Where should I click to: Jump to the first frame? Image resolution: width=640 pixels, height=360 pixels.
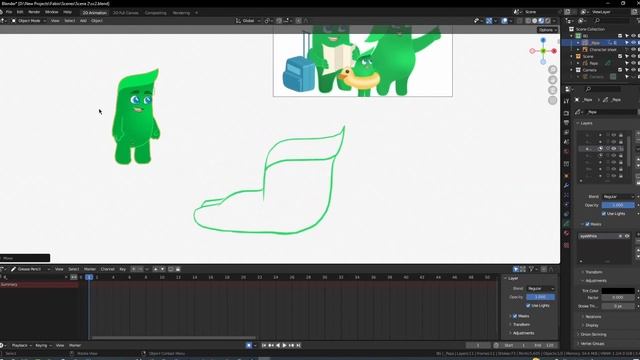[x=264, y=345]
